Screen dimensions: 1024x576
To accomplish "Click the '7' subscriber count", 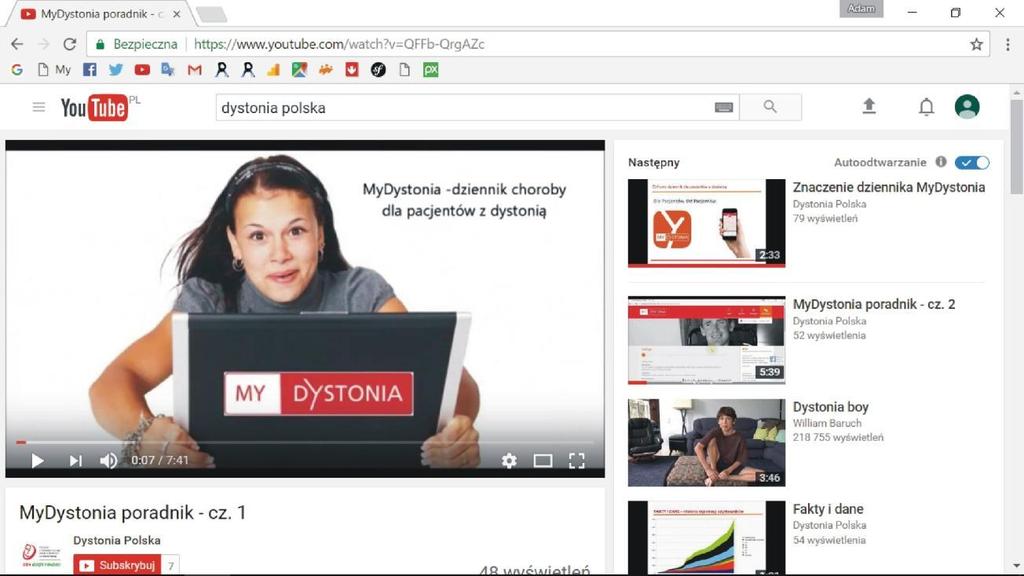I will [x=170, y=566].
